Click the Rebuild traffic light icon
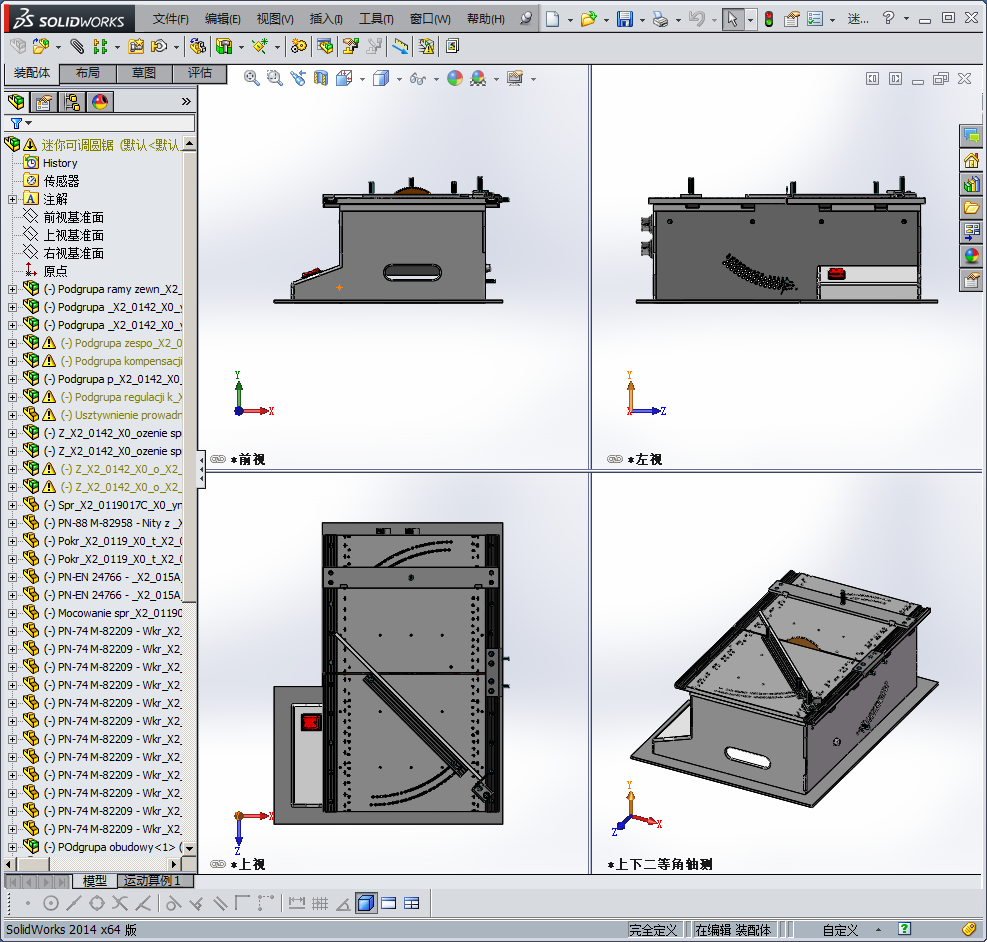Screen dimensions: 987x942 [x=768, y=19]
